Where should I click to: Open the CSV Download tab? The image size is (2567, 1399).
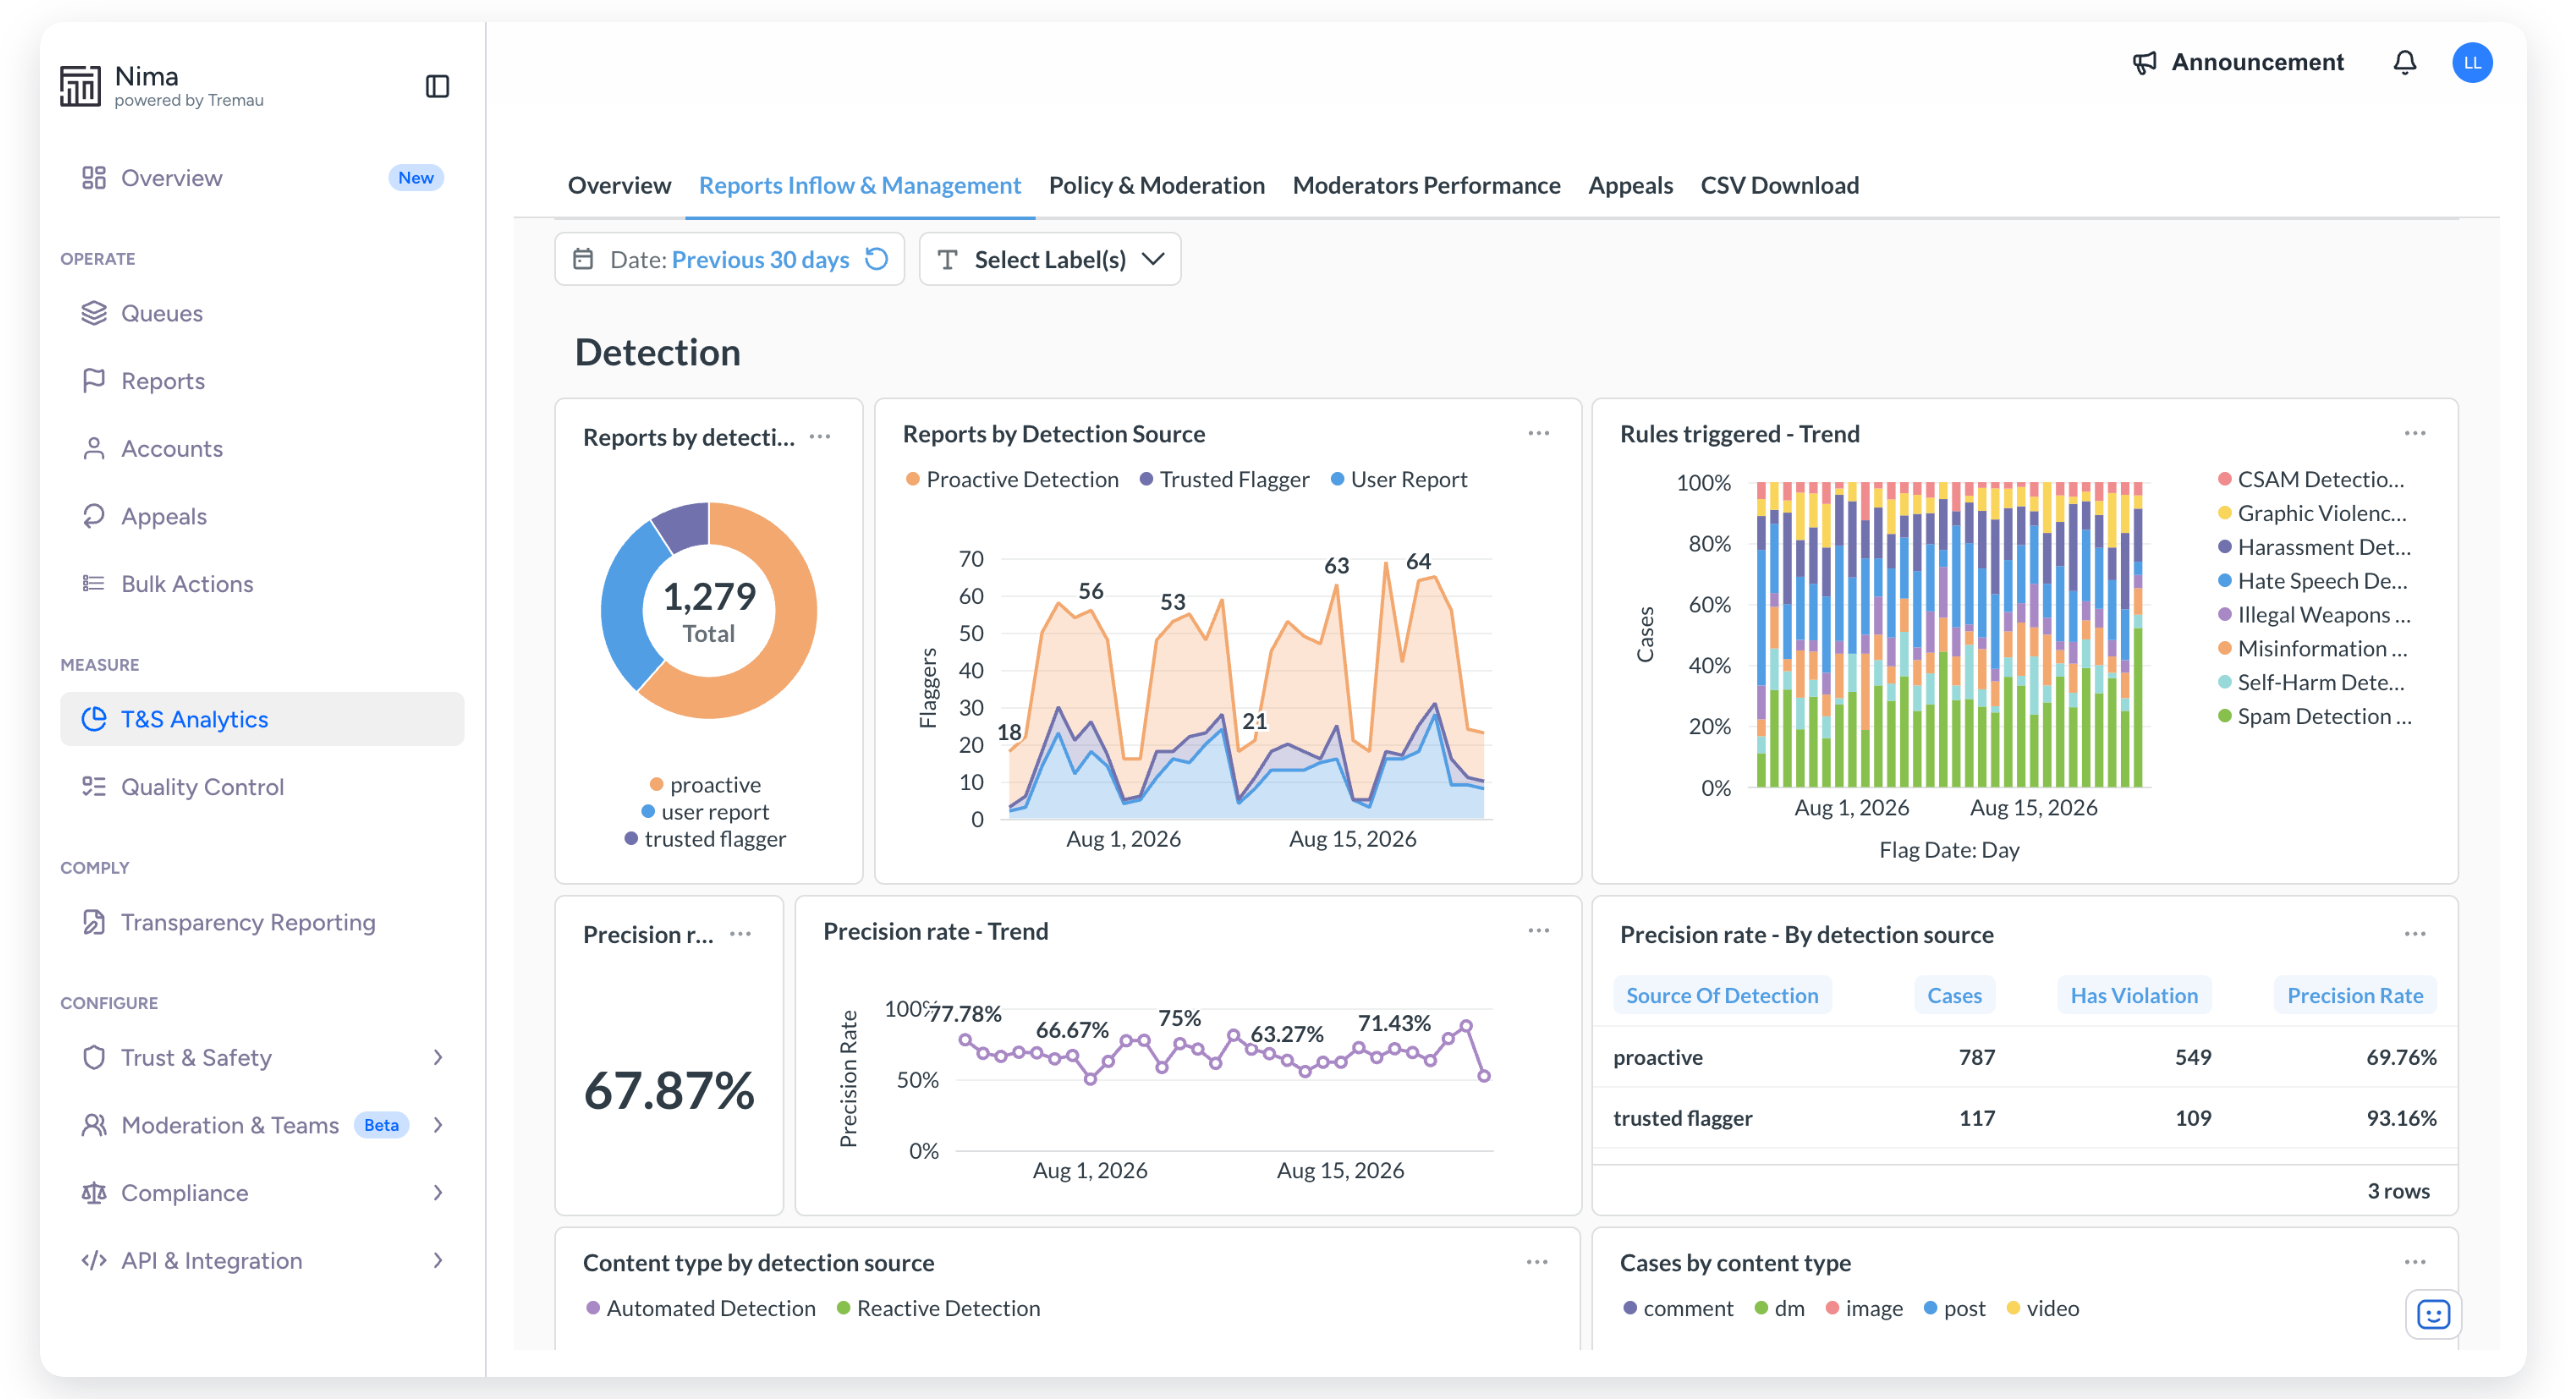1779,186
